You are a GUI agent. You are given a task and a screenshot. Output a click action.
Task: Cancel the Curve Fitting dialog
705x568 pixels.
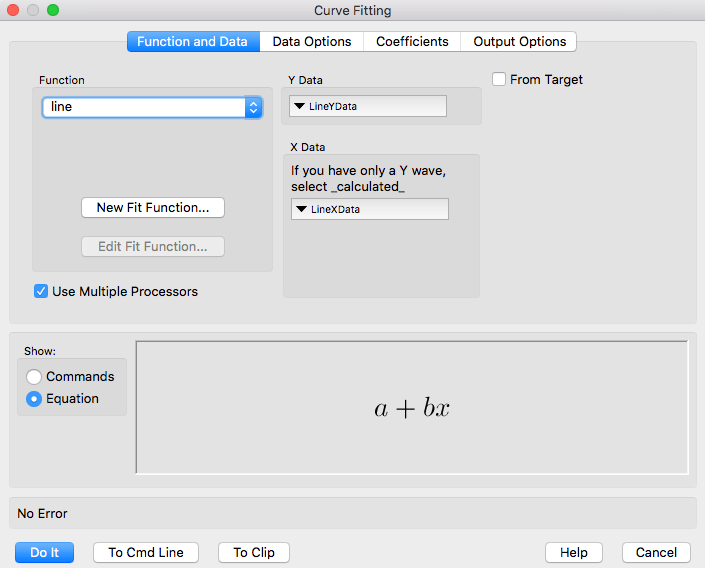click(x=656, y=553)
